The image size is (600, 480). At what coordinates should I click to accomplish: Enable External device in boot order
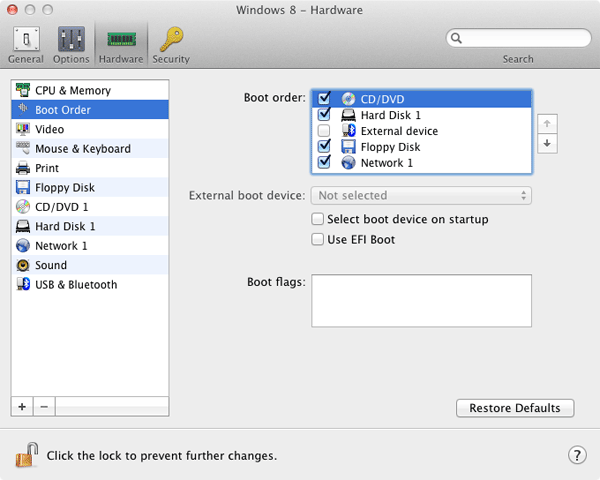click(x=324, y=131)
